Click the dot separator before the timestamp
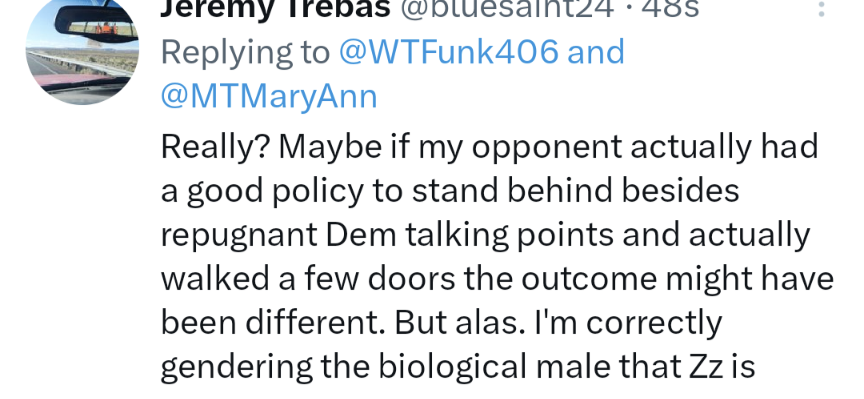 point(628,9)
